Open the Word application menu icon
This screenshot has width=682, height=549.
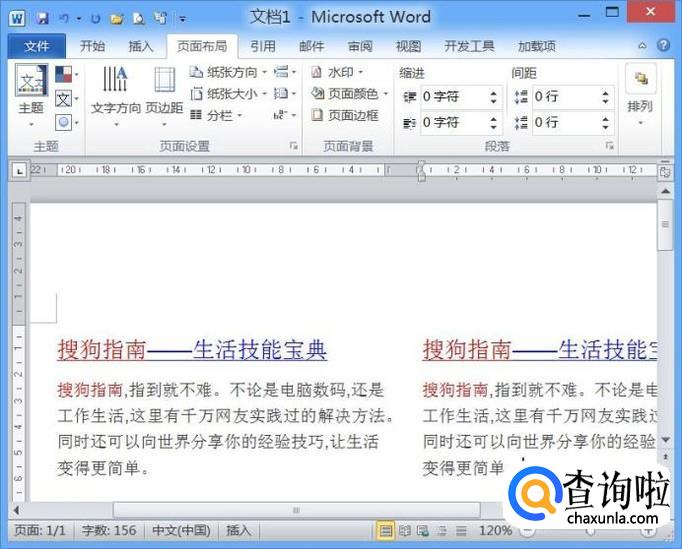tap(17, 18)
